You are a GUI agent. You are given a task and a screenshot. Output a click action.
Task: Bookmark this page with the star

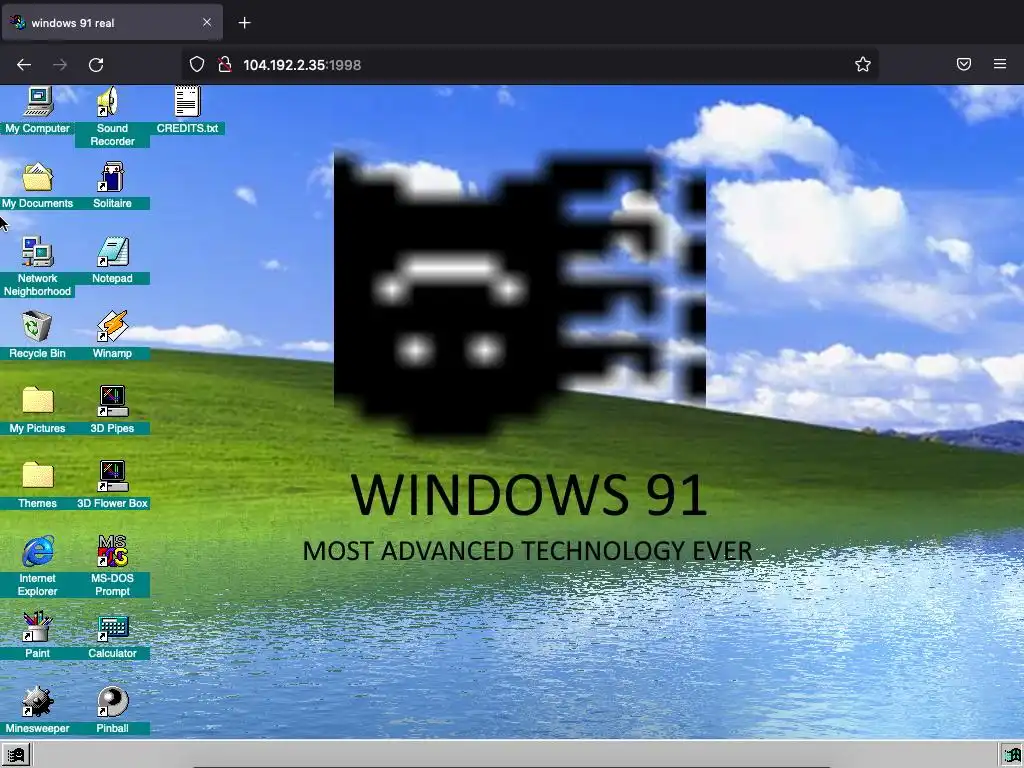pos(863,64)
